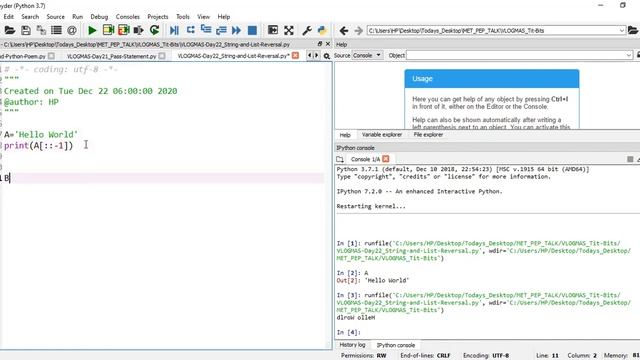Step into function debug icon
Screen dimensions: 640x360
coord(206,30)
